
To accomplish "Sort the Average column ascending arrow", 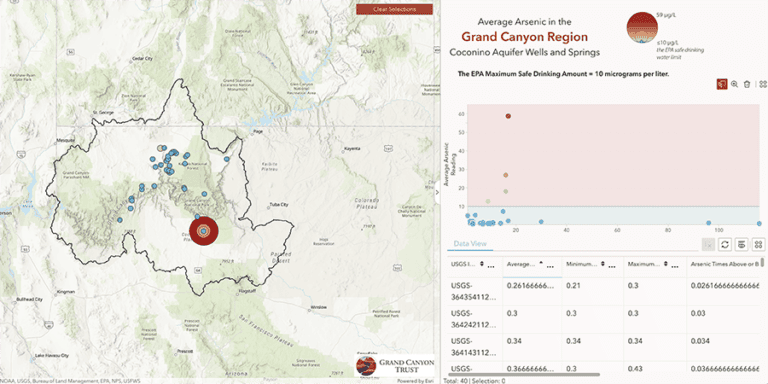I will (541, 264).
